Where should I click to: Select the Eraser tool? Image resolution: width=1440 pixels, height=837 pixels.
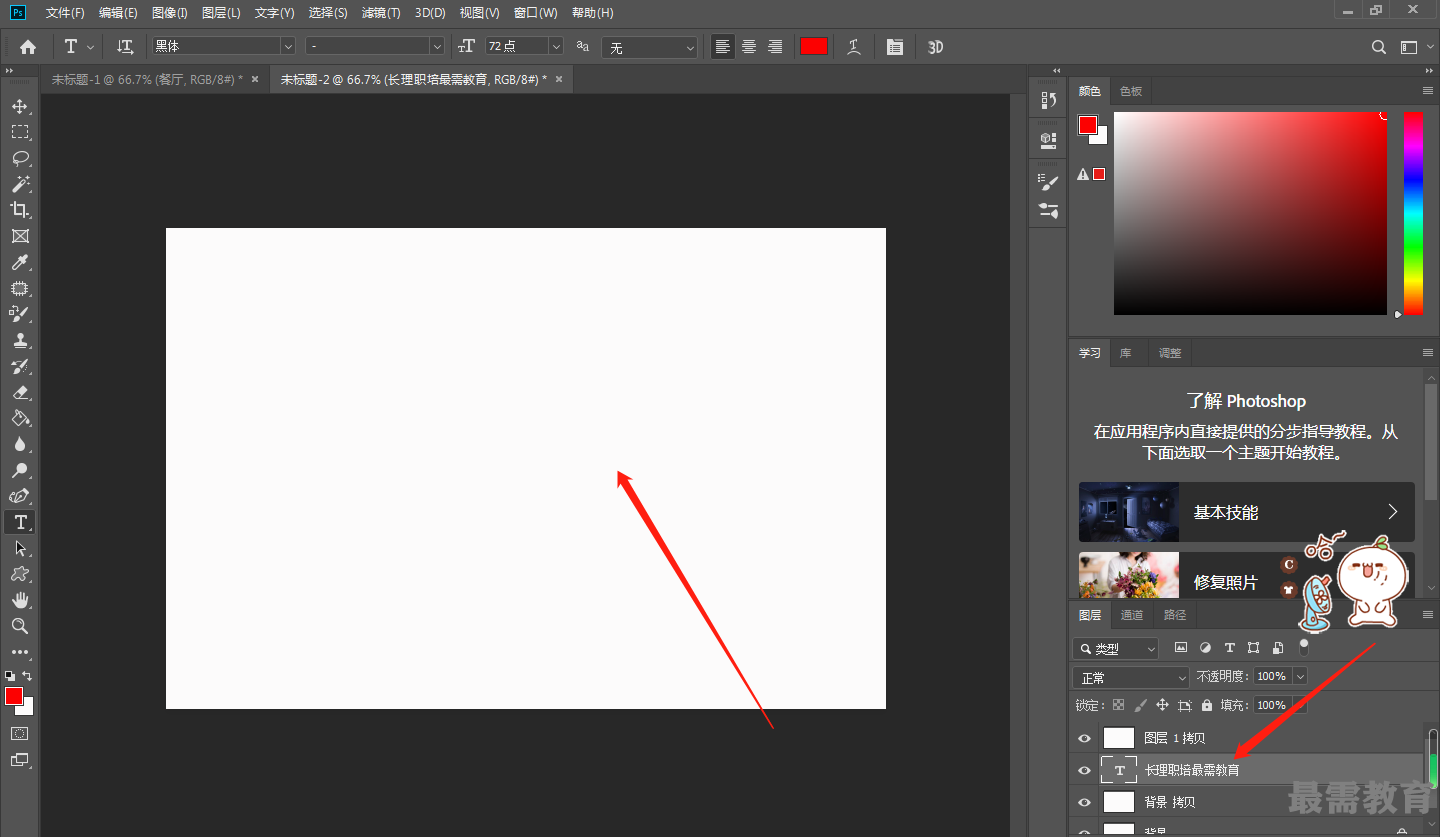[20, 392]
